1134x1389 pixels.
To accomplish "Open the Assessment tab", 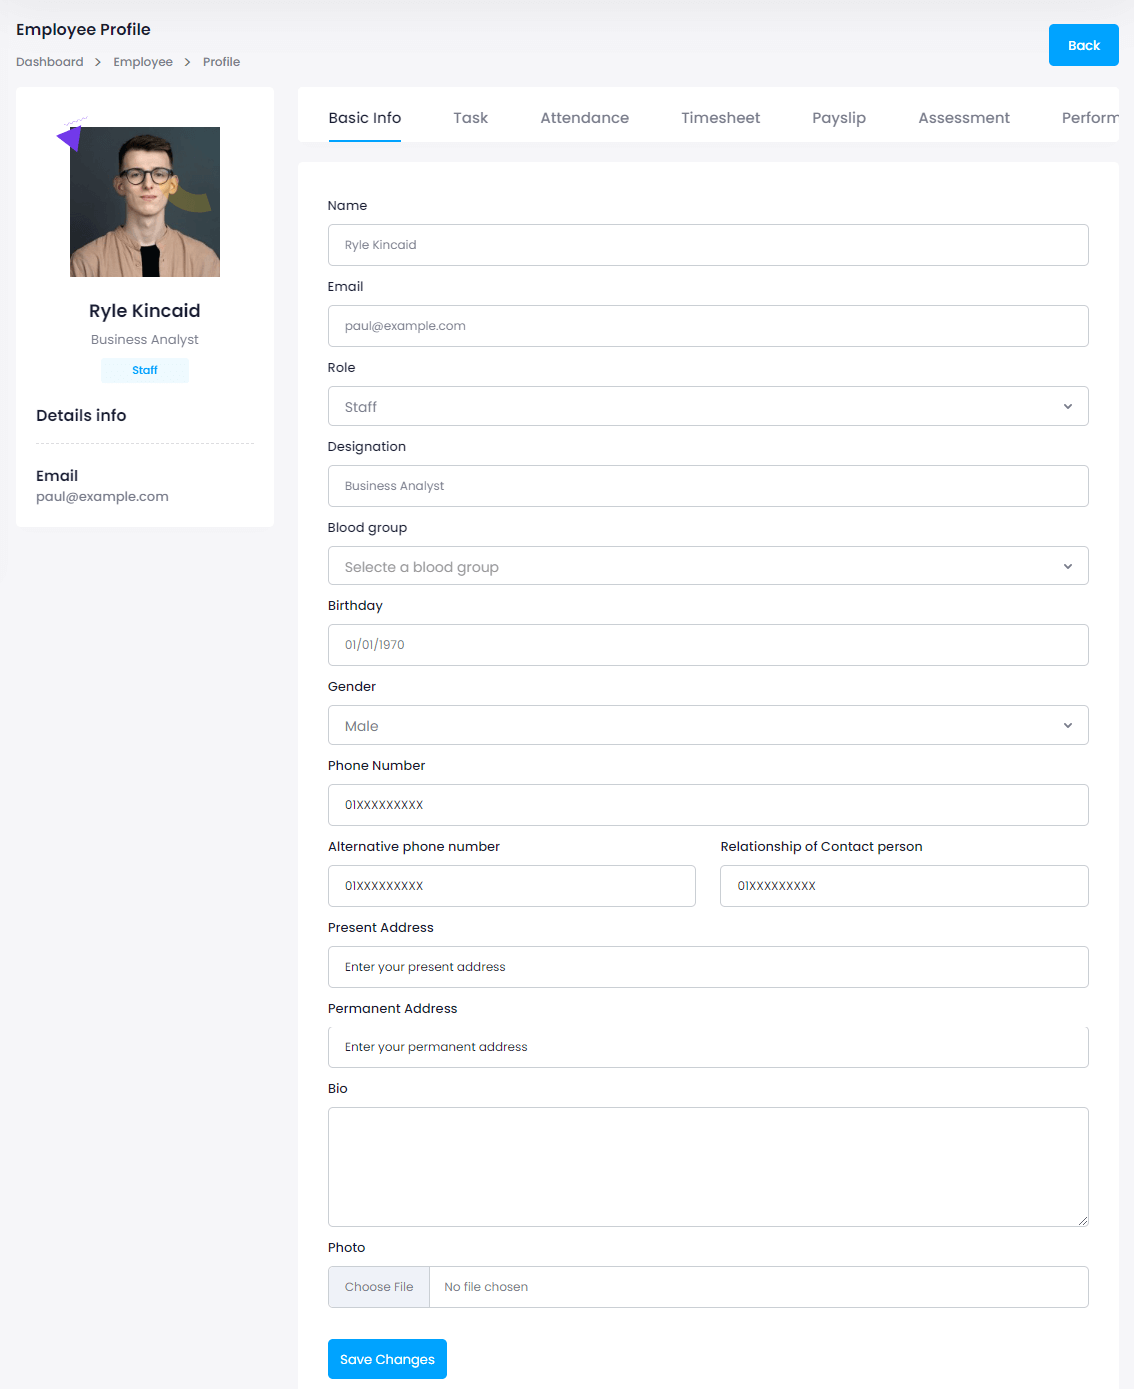I will [963, 118].
